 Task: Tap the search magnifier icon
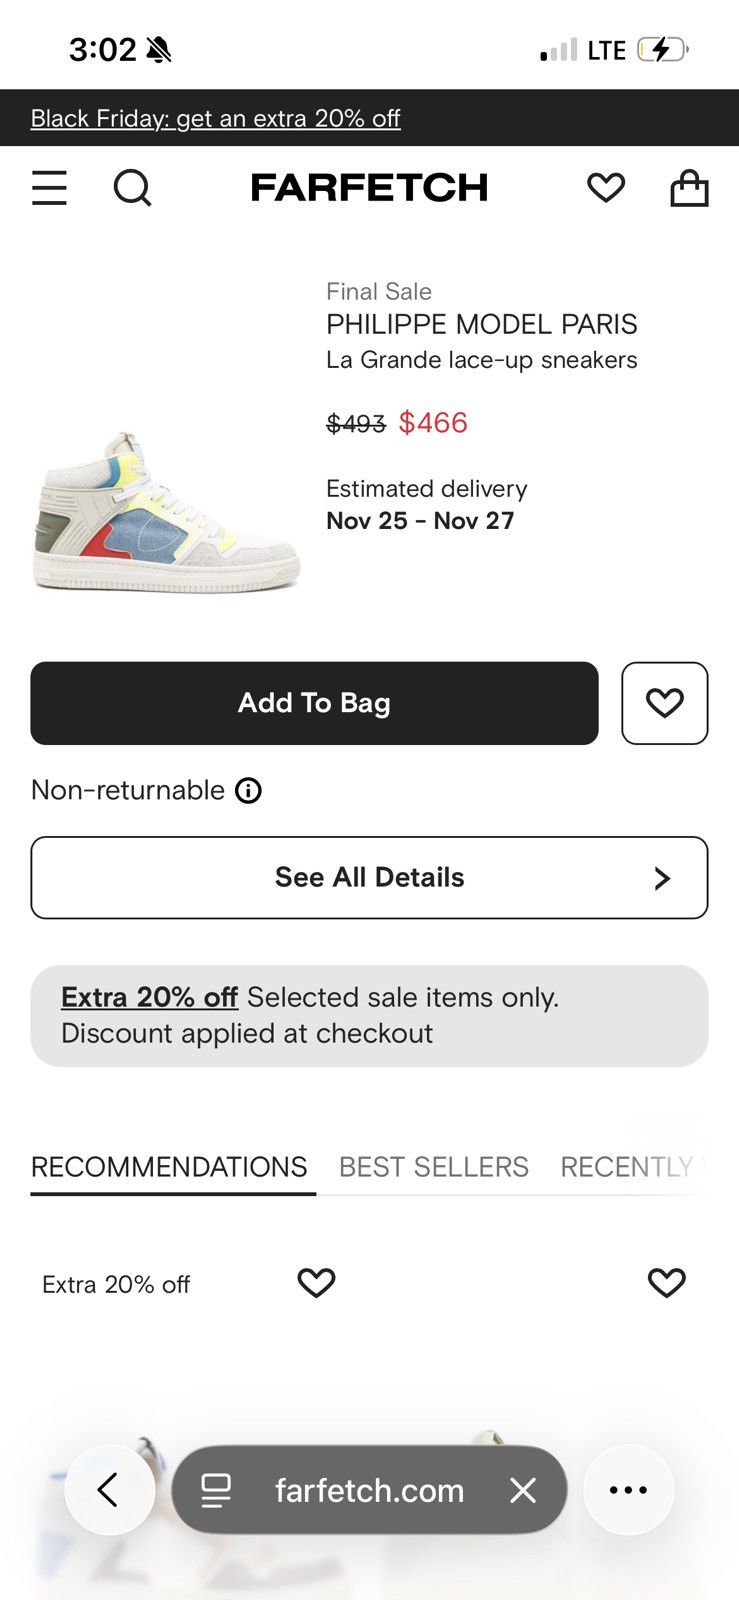pyautogui.click(x=132, y=187)
